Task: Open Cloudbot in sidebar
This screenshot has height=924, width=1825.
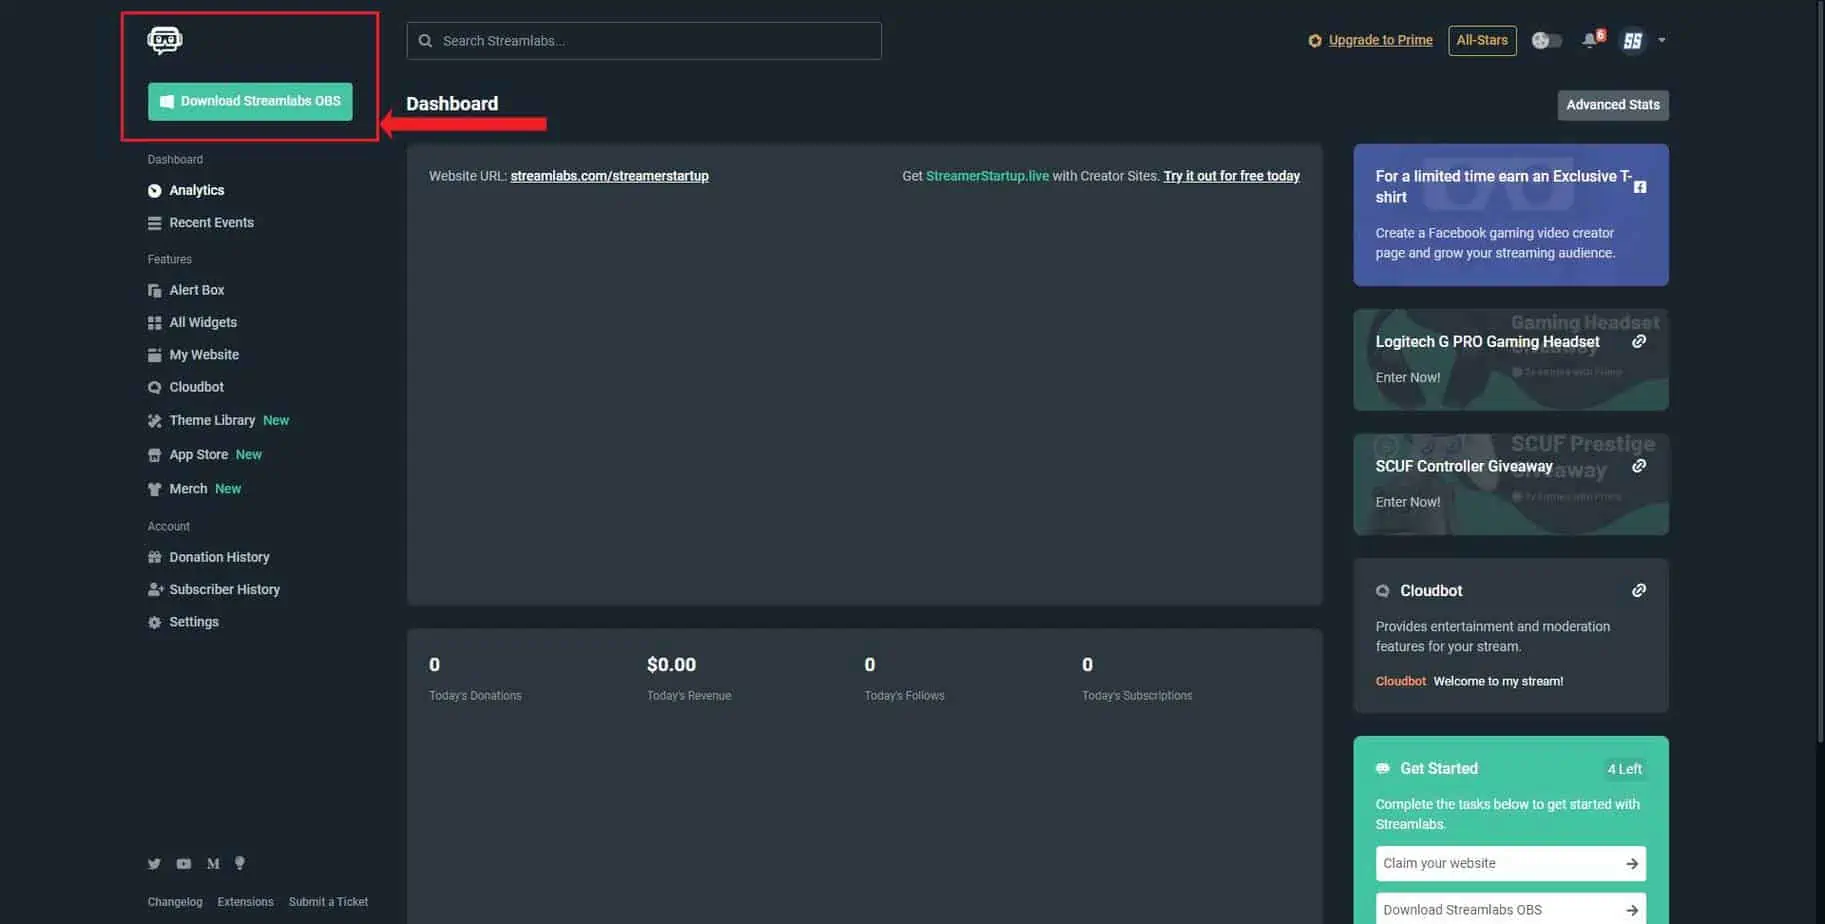Action: pyautogui.click(x=196, y=387)
